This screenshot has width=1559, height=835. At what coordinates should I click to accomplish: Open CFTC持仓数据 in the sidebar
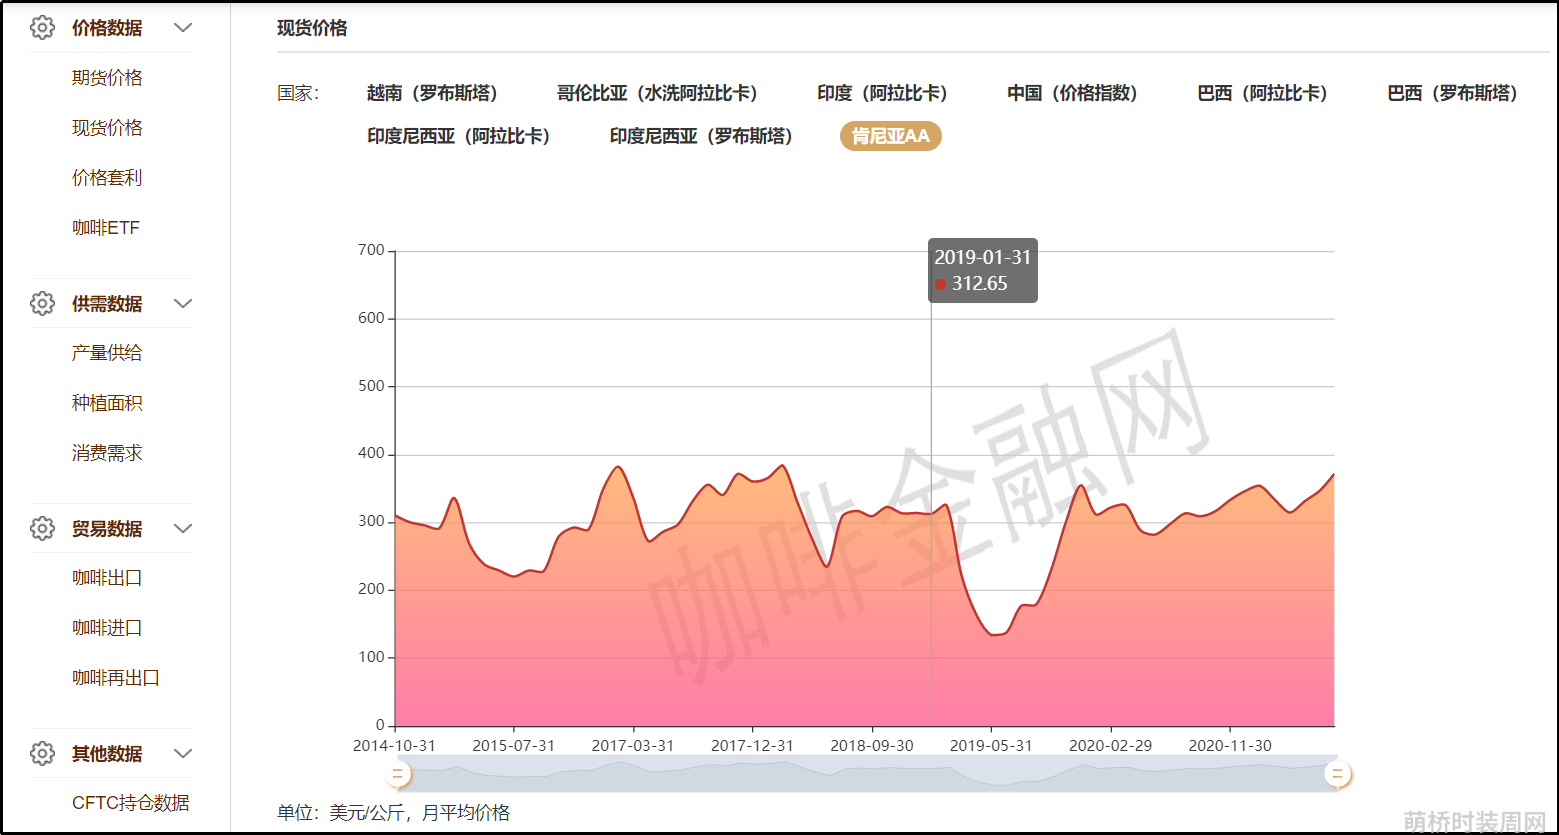(131, 803)
